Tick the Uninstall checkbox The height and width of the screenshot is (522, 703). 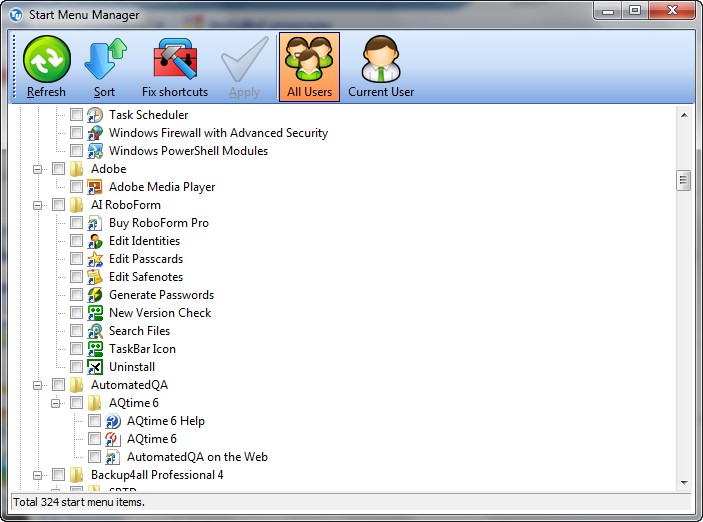click(76, 367)
